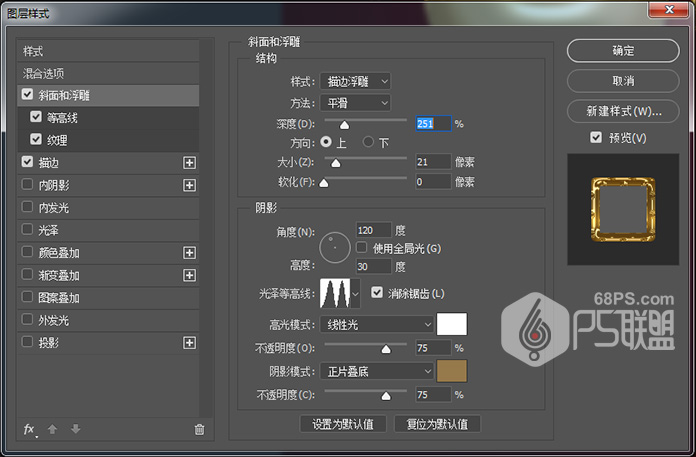Enable the 投影 checkbox

click(x=27, y=342)
